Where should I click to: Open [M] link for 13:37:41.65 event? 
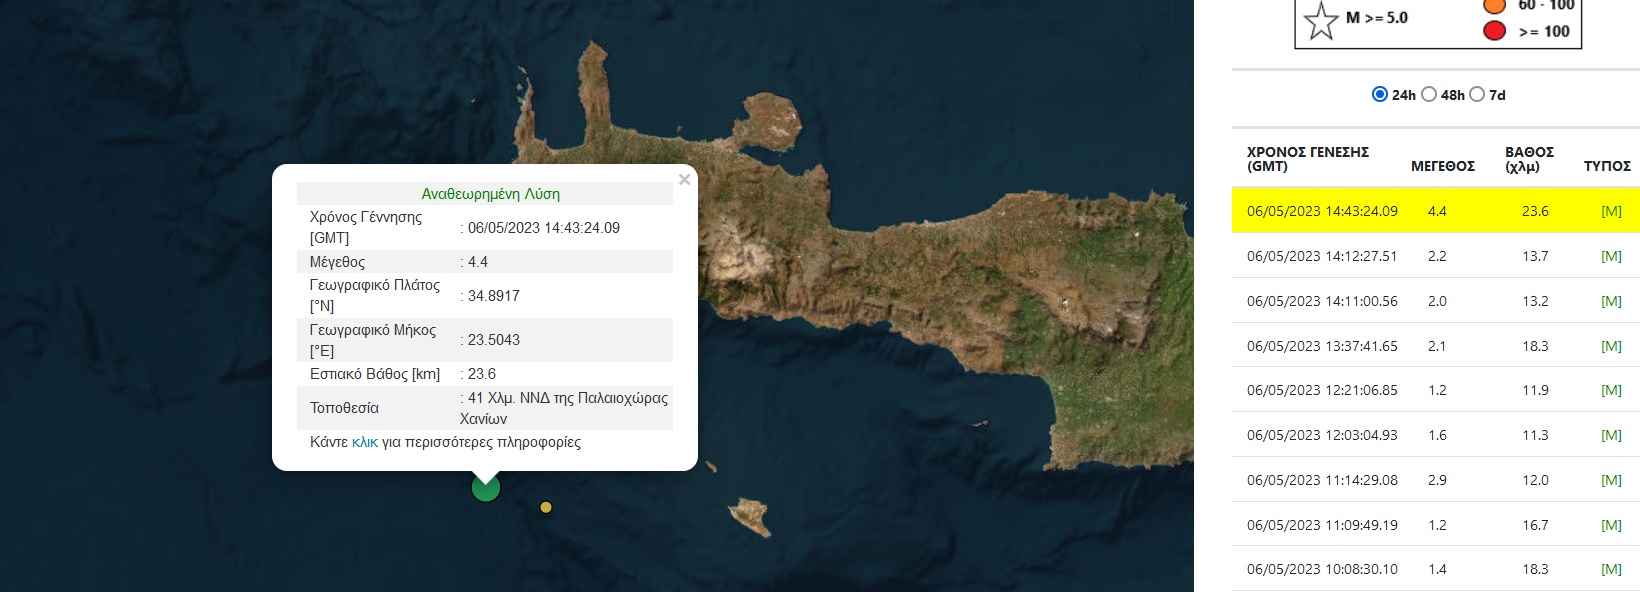[x=1611, y=346]
